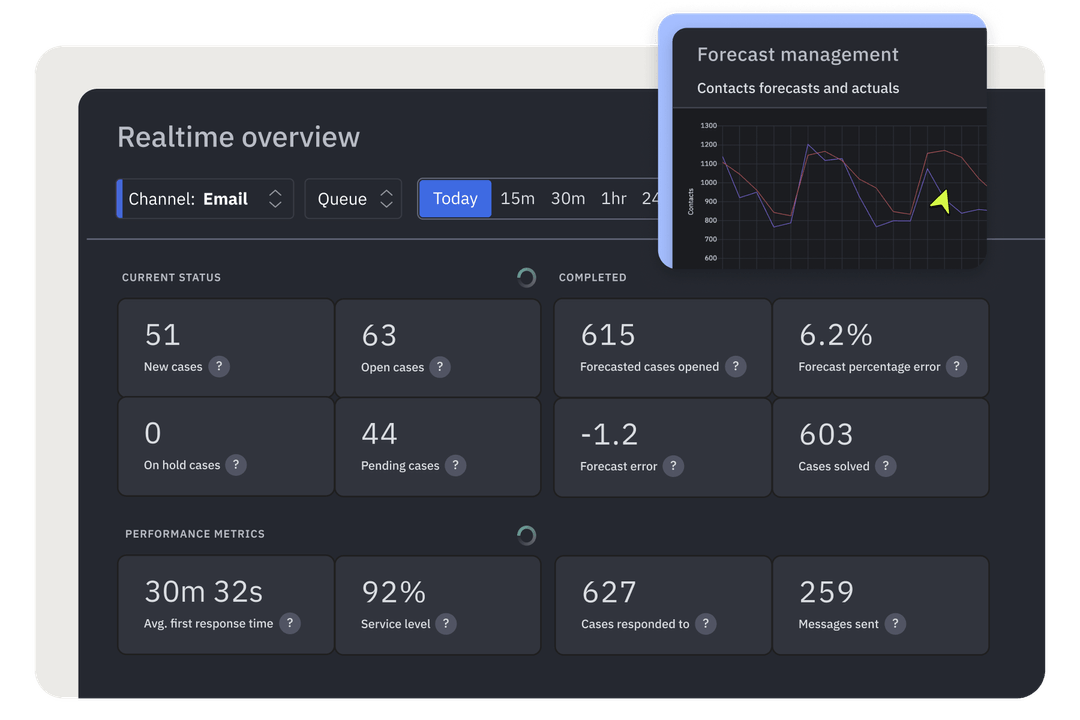The height and width of the screenshot is (720, 1080).
Task: Switch to the 1hr tab
Action: coord(614,198)
